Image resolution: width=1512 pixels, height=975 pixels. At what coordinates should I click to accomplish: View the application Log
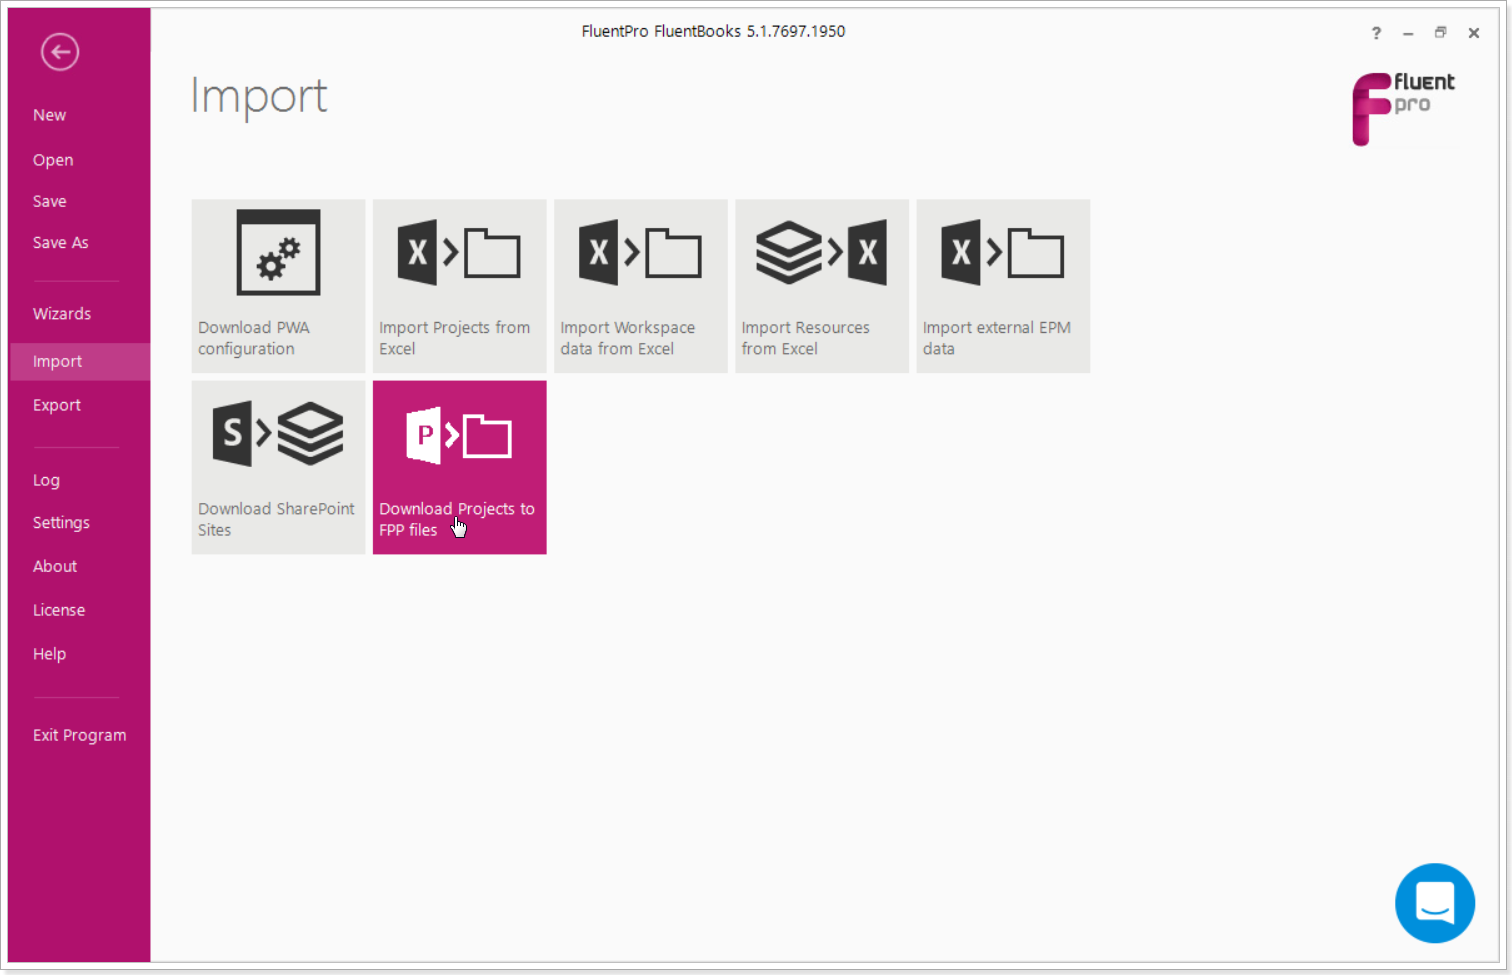coord(46,480)
